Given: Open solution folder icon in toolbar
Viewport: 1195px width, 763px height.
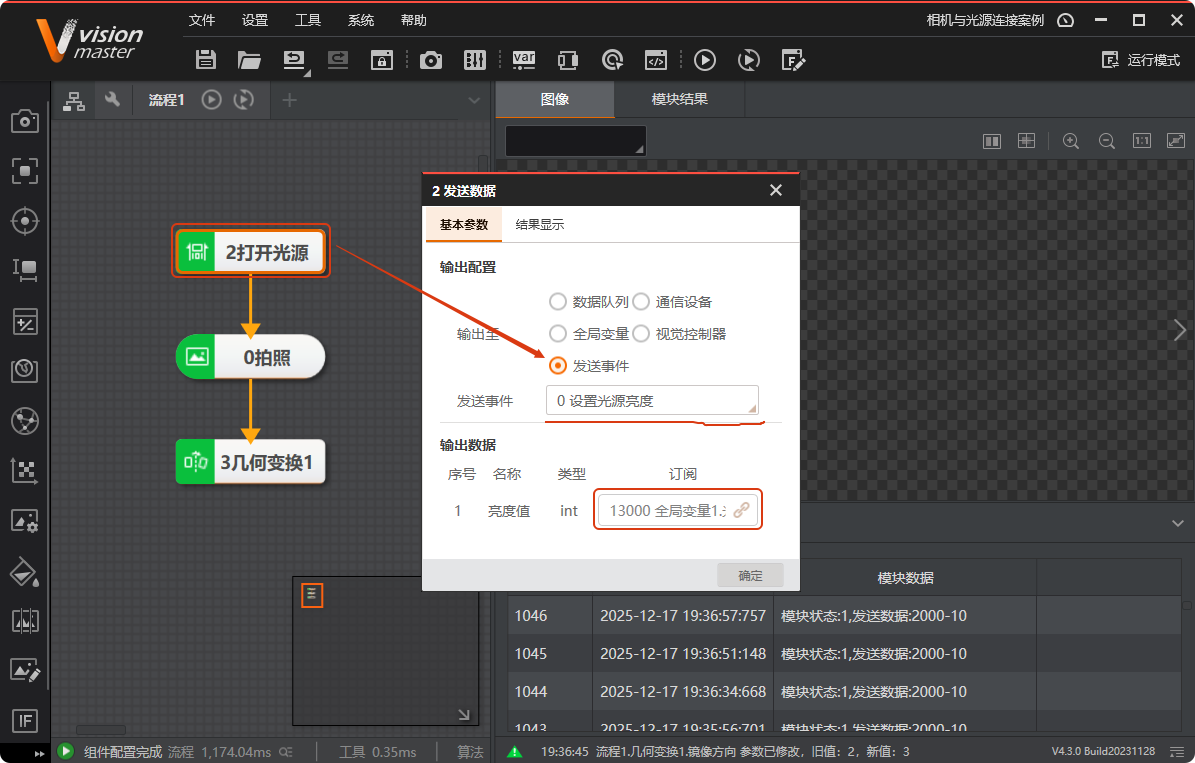Looking at the screenshot, I should click(x=249, y=59).
